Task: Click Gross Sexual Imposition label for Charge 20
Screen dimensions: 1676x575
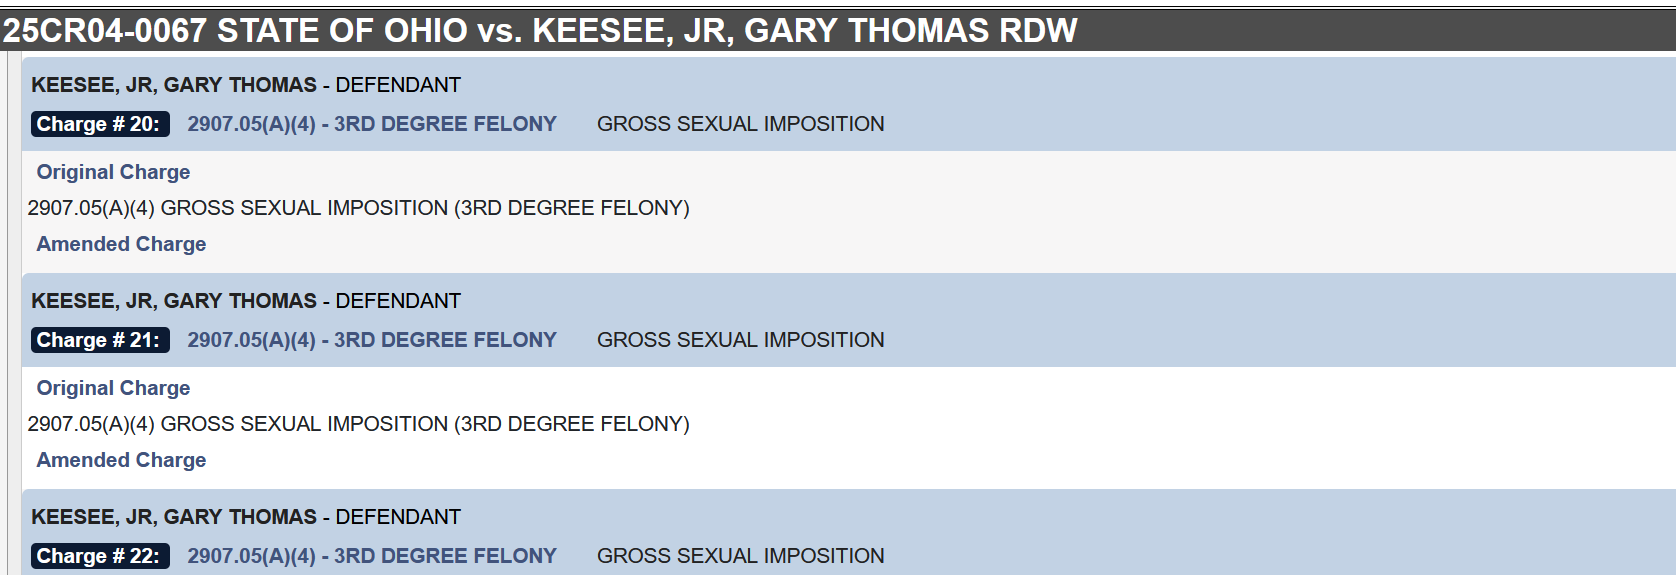Action: tap(741, 124)
